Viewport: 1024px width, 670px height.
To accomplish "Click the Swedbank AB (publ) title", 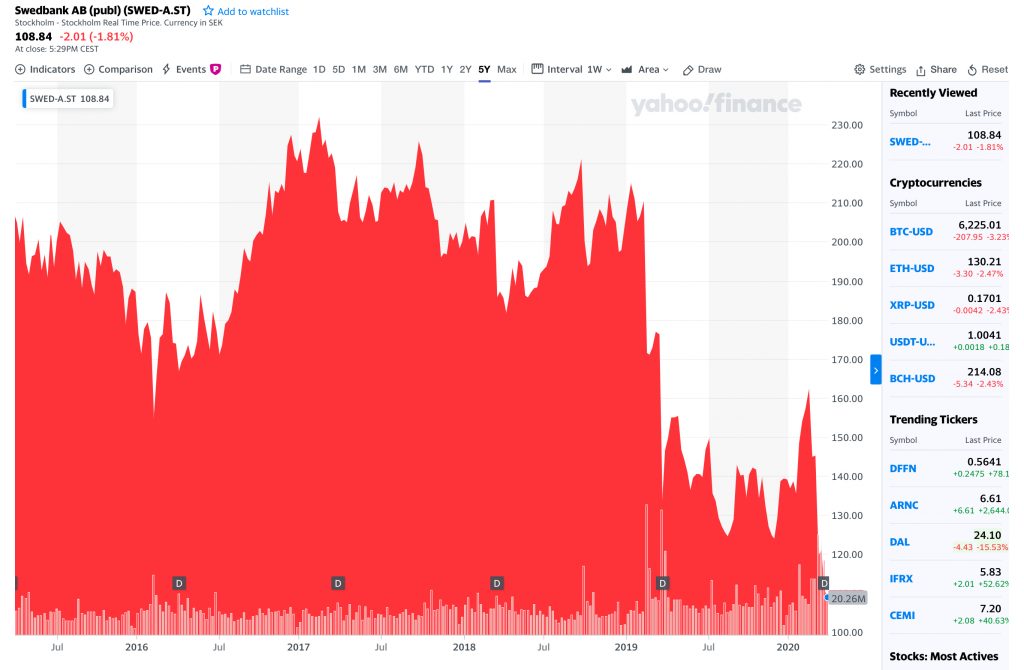I will tap(103, 10).
